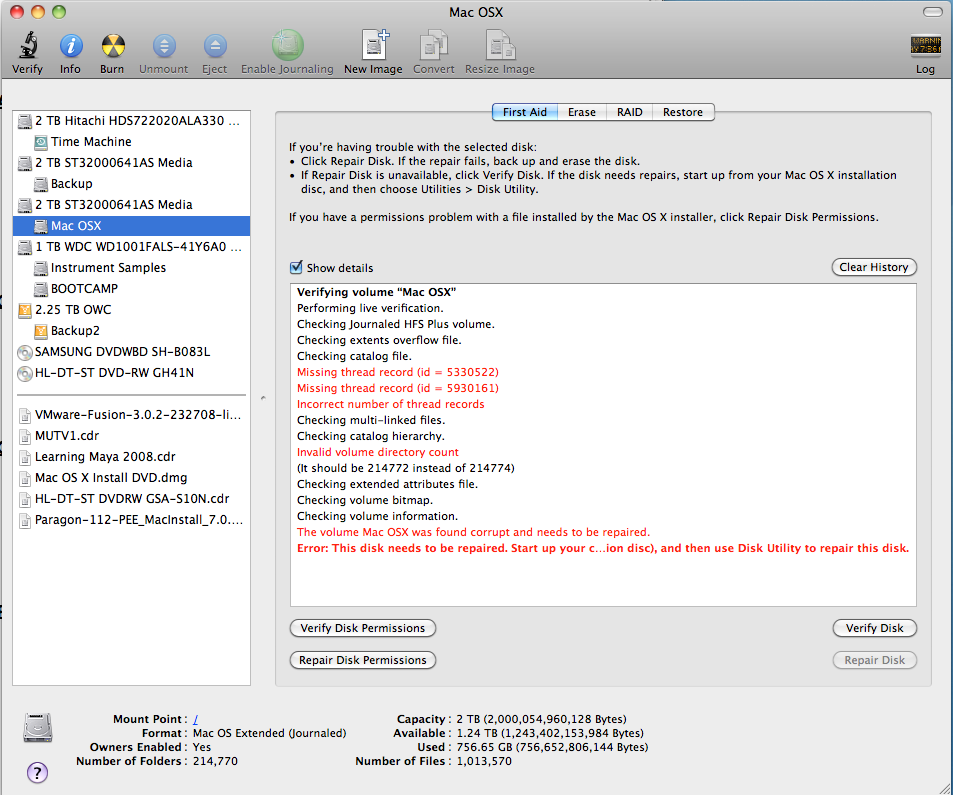
Task: Select the Learning Maya 2008.cdr image
Action: click(131, 457)
